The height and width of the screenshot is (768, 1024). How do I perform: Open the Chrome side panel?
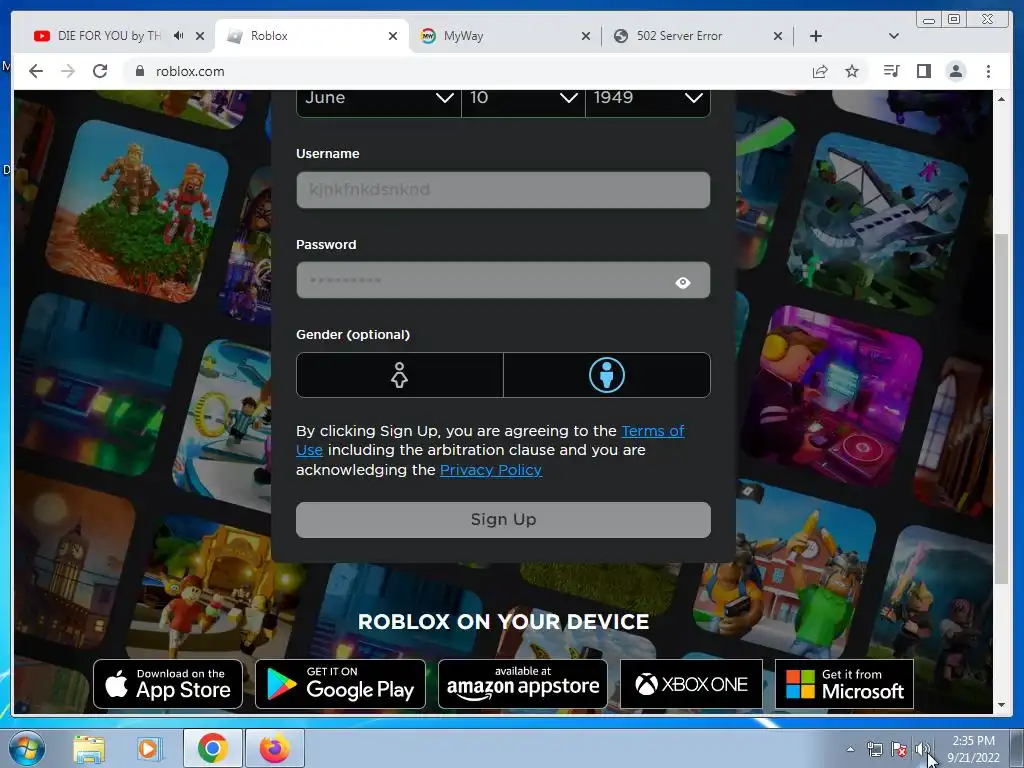point(923,71)
